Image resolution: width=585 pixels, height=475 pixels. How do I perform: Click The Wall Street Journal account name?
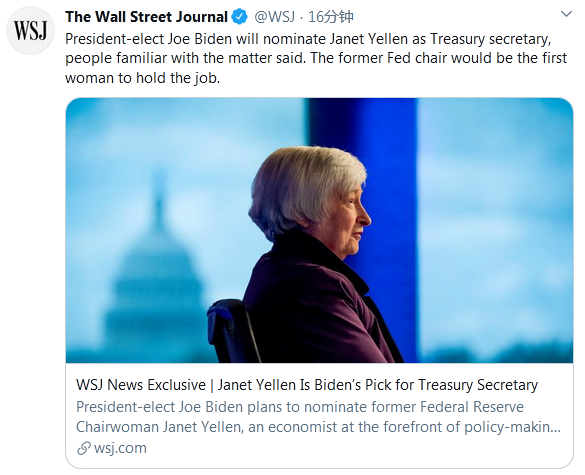tap(146, 17)
